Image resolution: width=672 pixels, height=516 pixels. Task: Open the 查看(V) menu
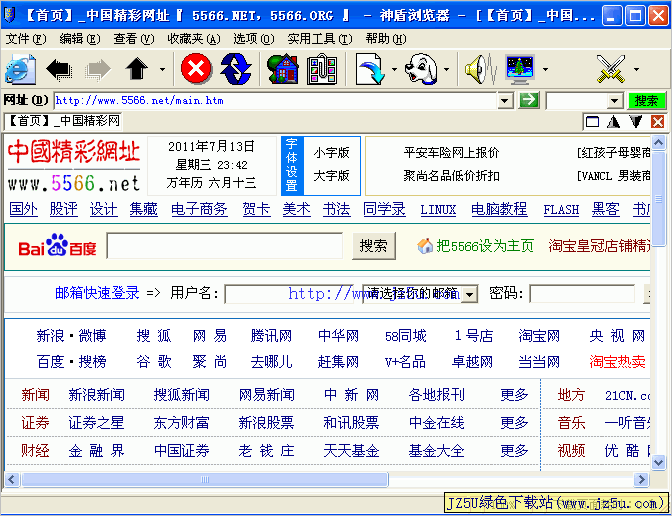pyautogui.click(x=133, y=39)
